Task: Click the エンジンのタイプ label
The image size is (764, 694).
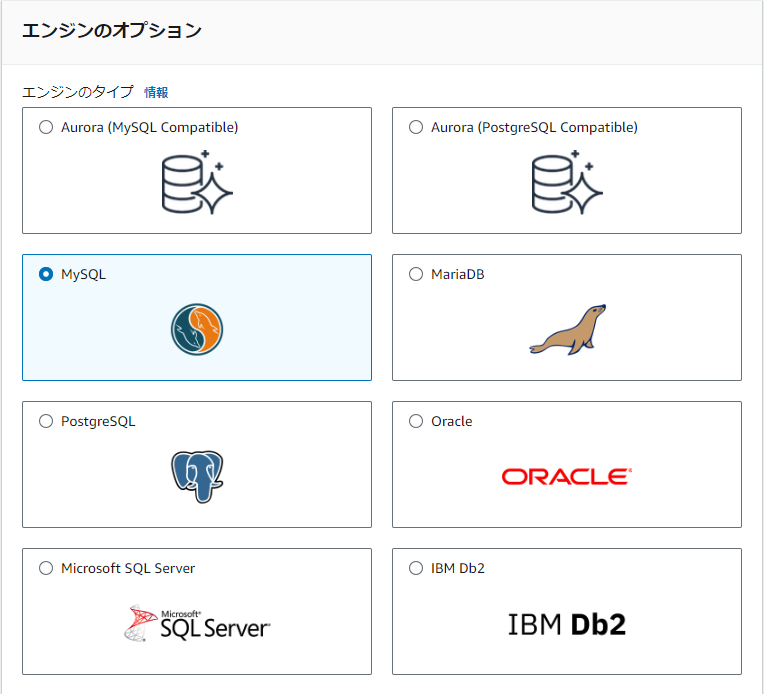Action: [x=77, y=92]
